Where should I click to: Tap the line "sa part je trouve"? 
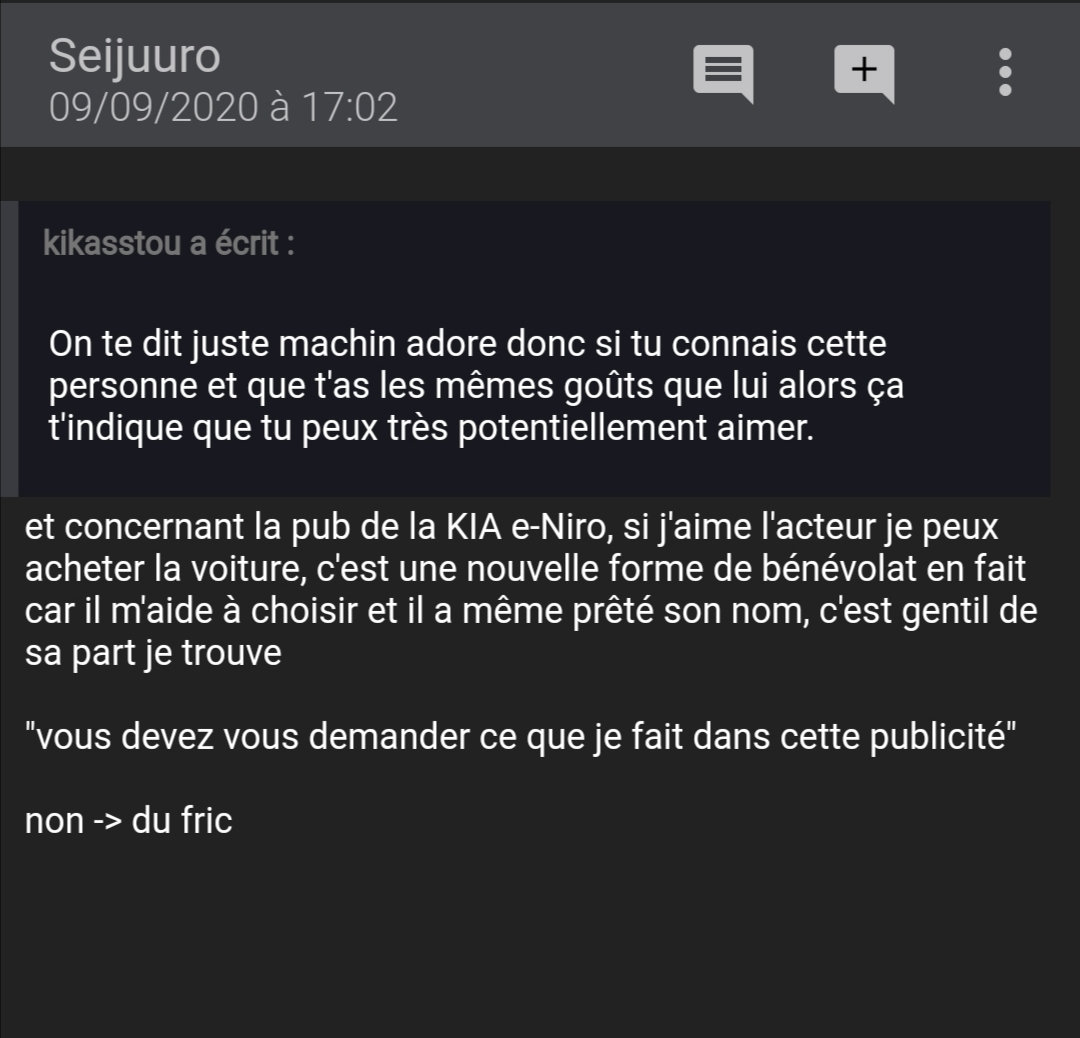(152, 654)
